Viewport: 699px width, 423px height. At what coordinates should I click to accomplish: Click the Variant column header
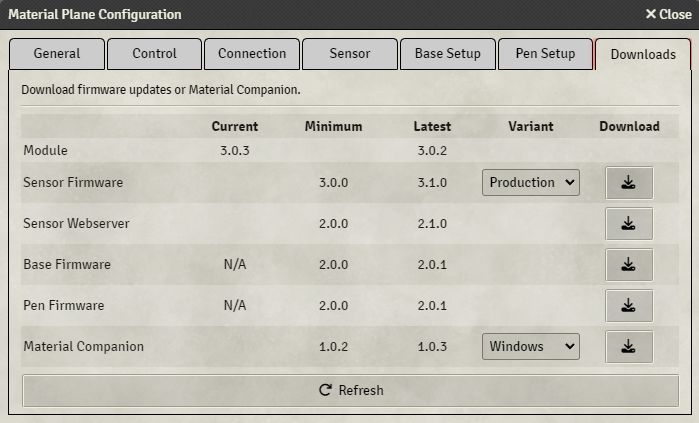[530, 127]
